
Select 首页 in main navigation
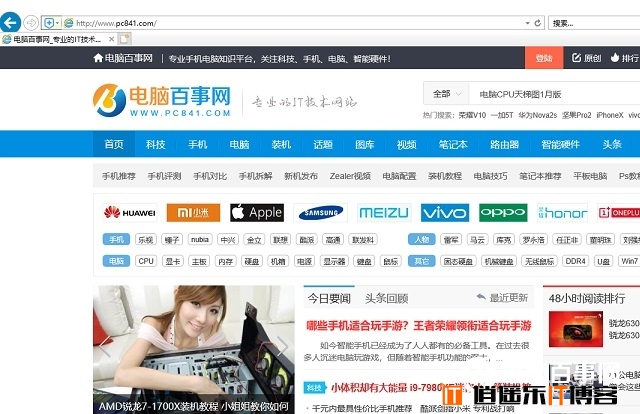point(114,144)
